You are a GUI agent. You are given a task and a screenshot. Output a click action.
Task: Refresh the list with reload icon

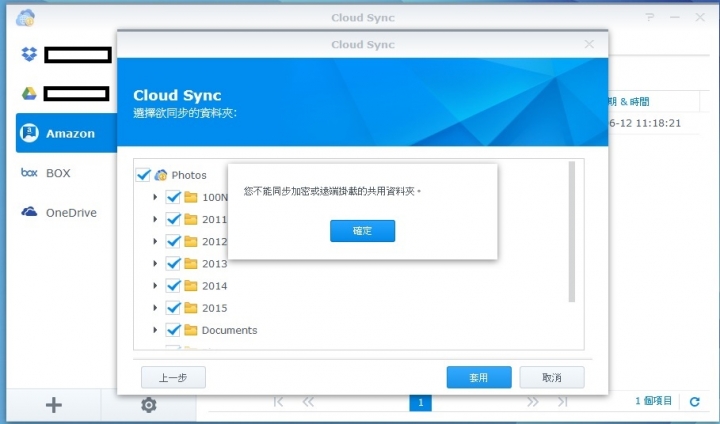(695, 402)
